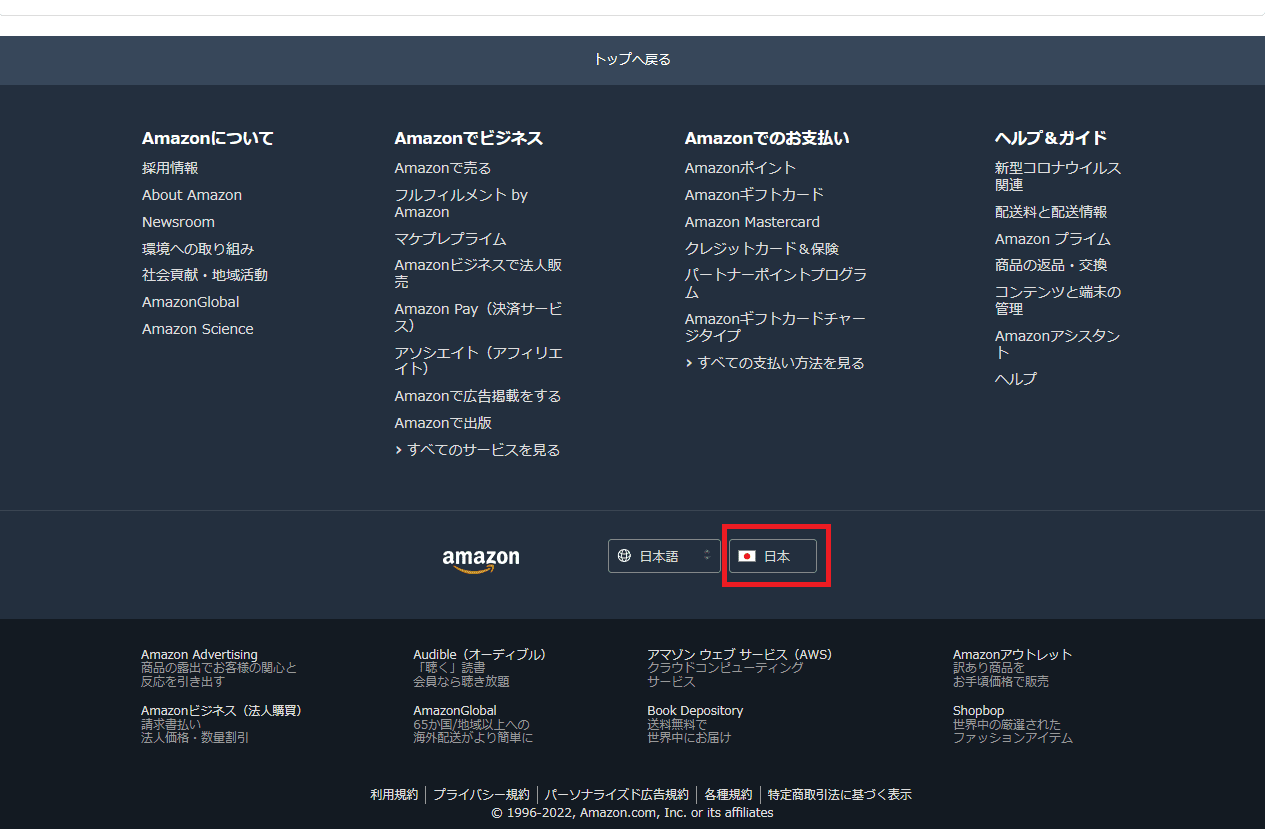Viewport: 1265px width, 829px height.
Task: Open 利用規約 link
Action: coord(394,795)
